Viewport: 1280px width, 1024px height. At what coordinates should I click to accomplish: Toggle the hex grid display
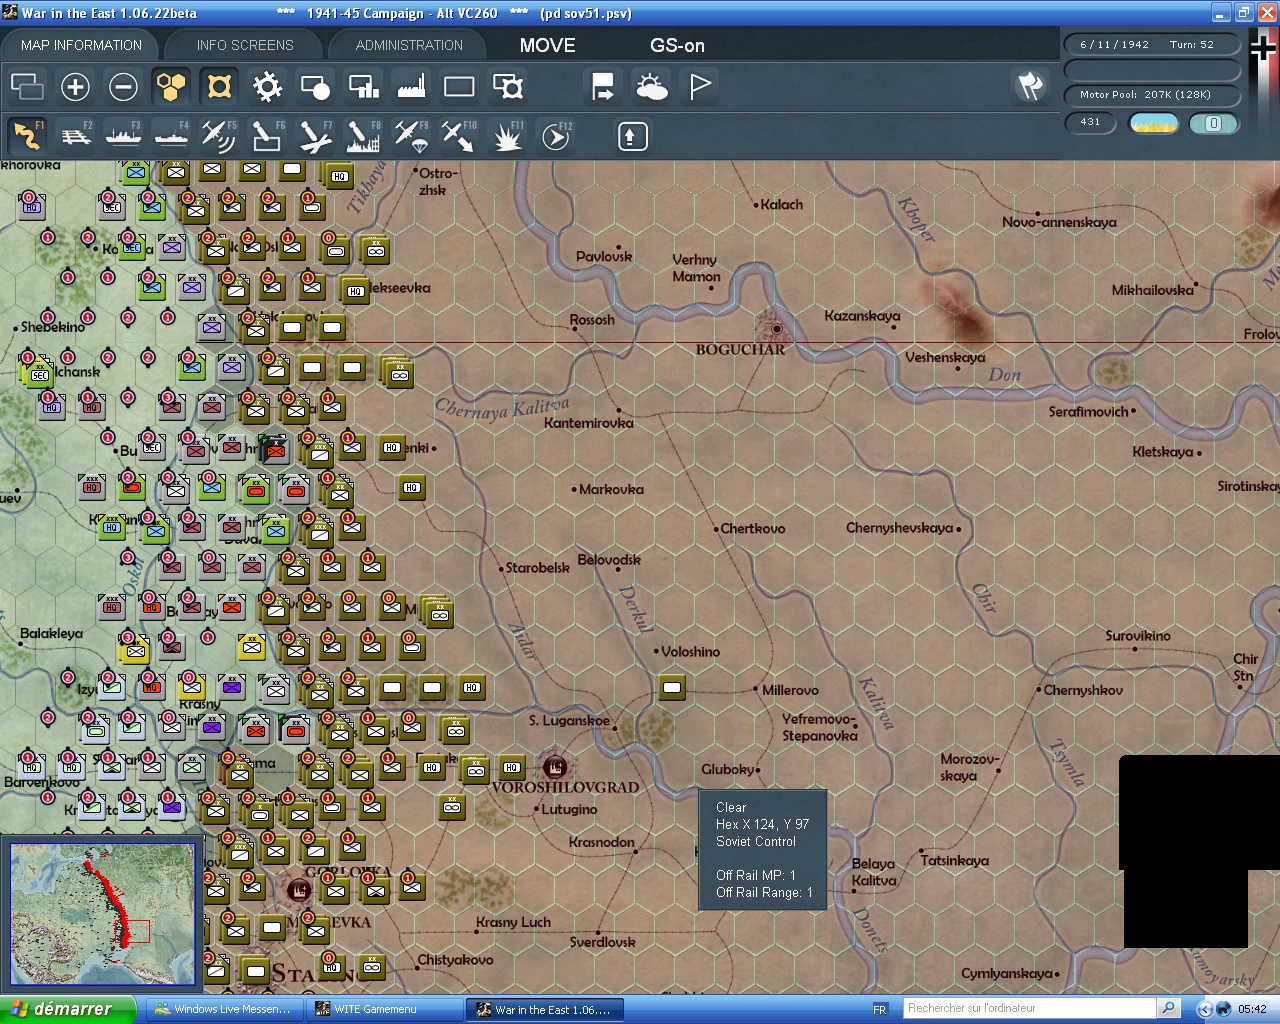[171, 87]
